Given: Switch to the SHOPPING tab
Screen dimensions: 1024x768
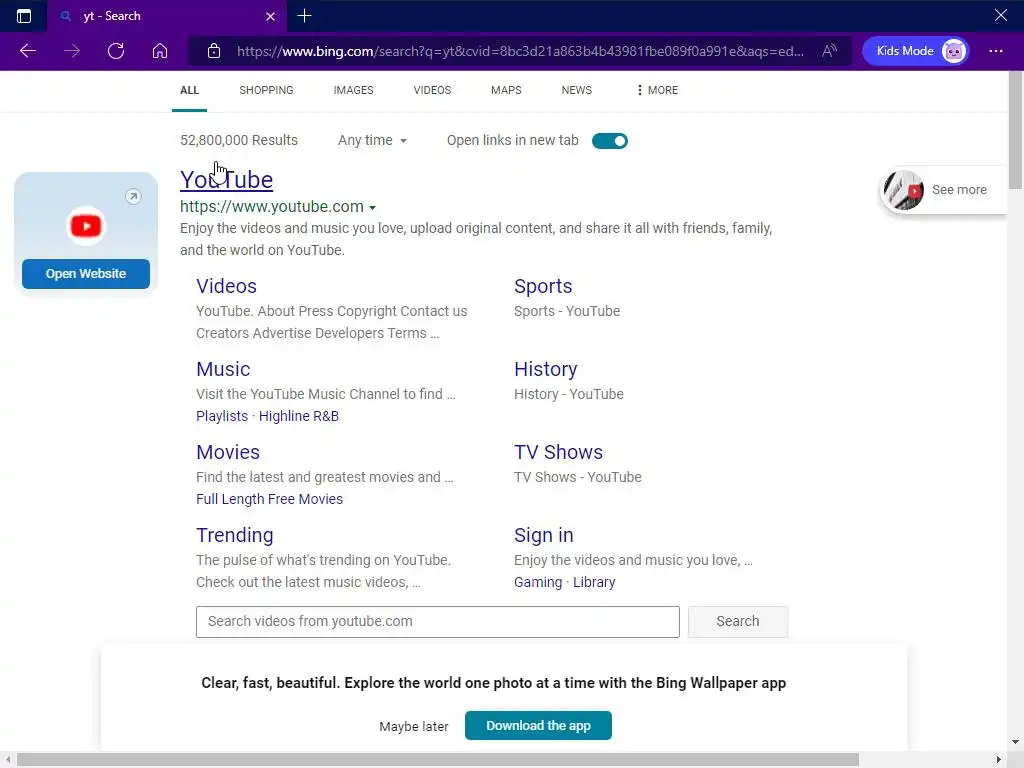Looking at the screenshot, I should tap(266, 90).
